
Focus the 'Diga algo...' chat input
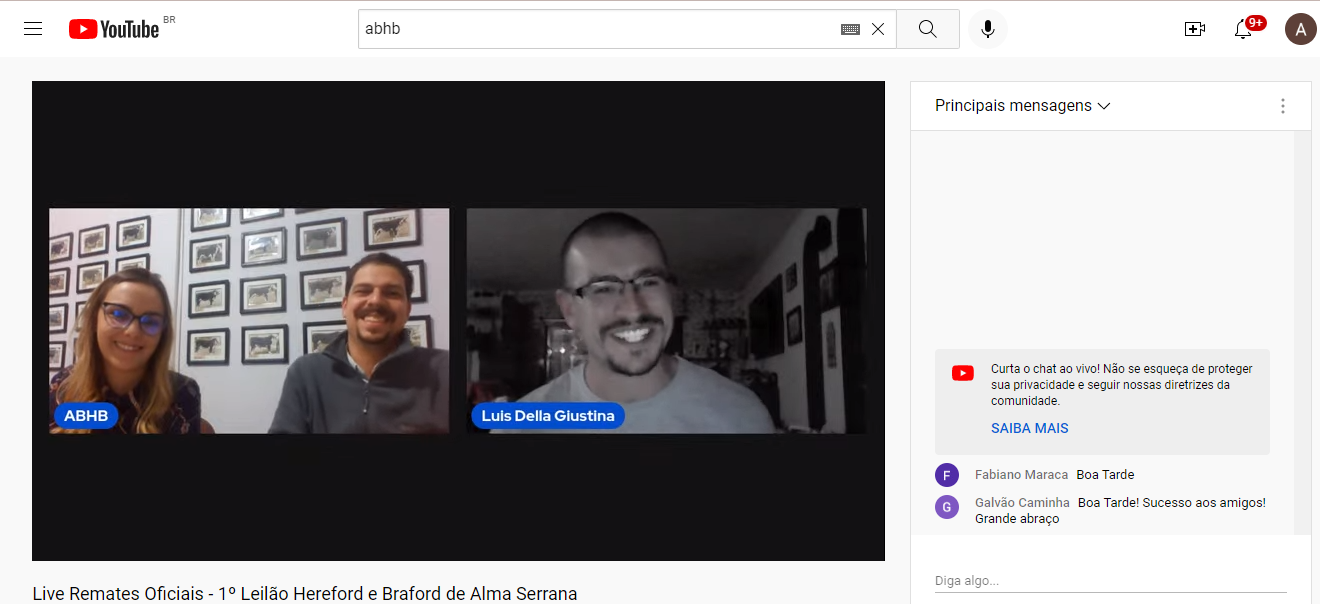pos(1110,581)
